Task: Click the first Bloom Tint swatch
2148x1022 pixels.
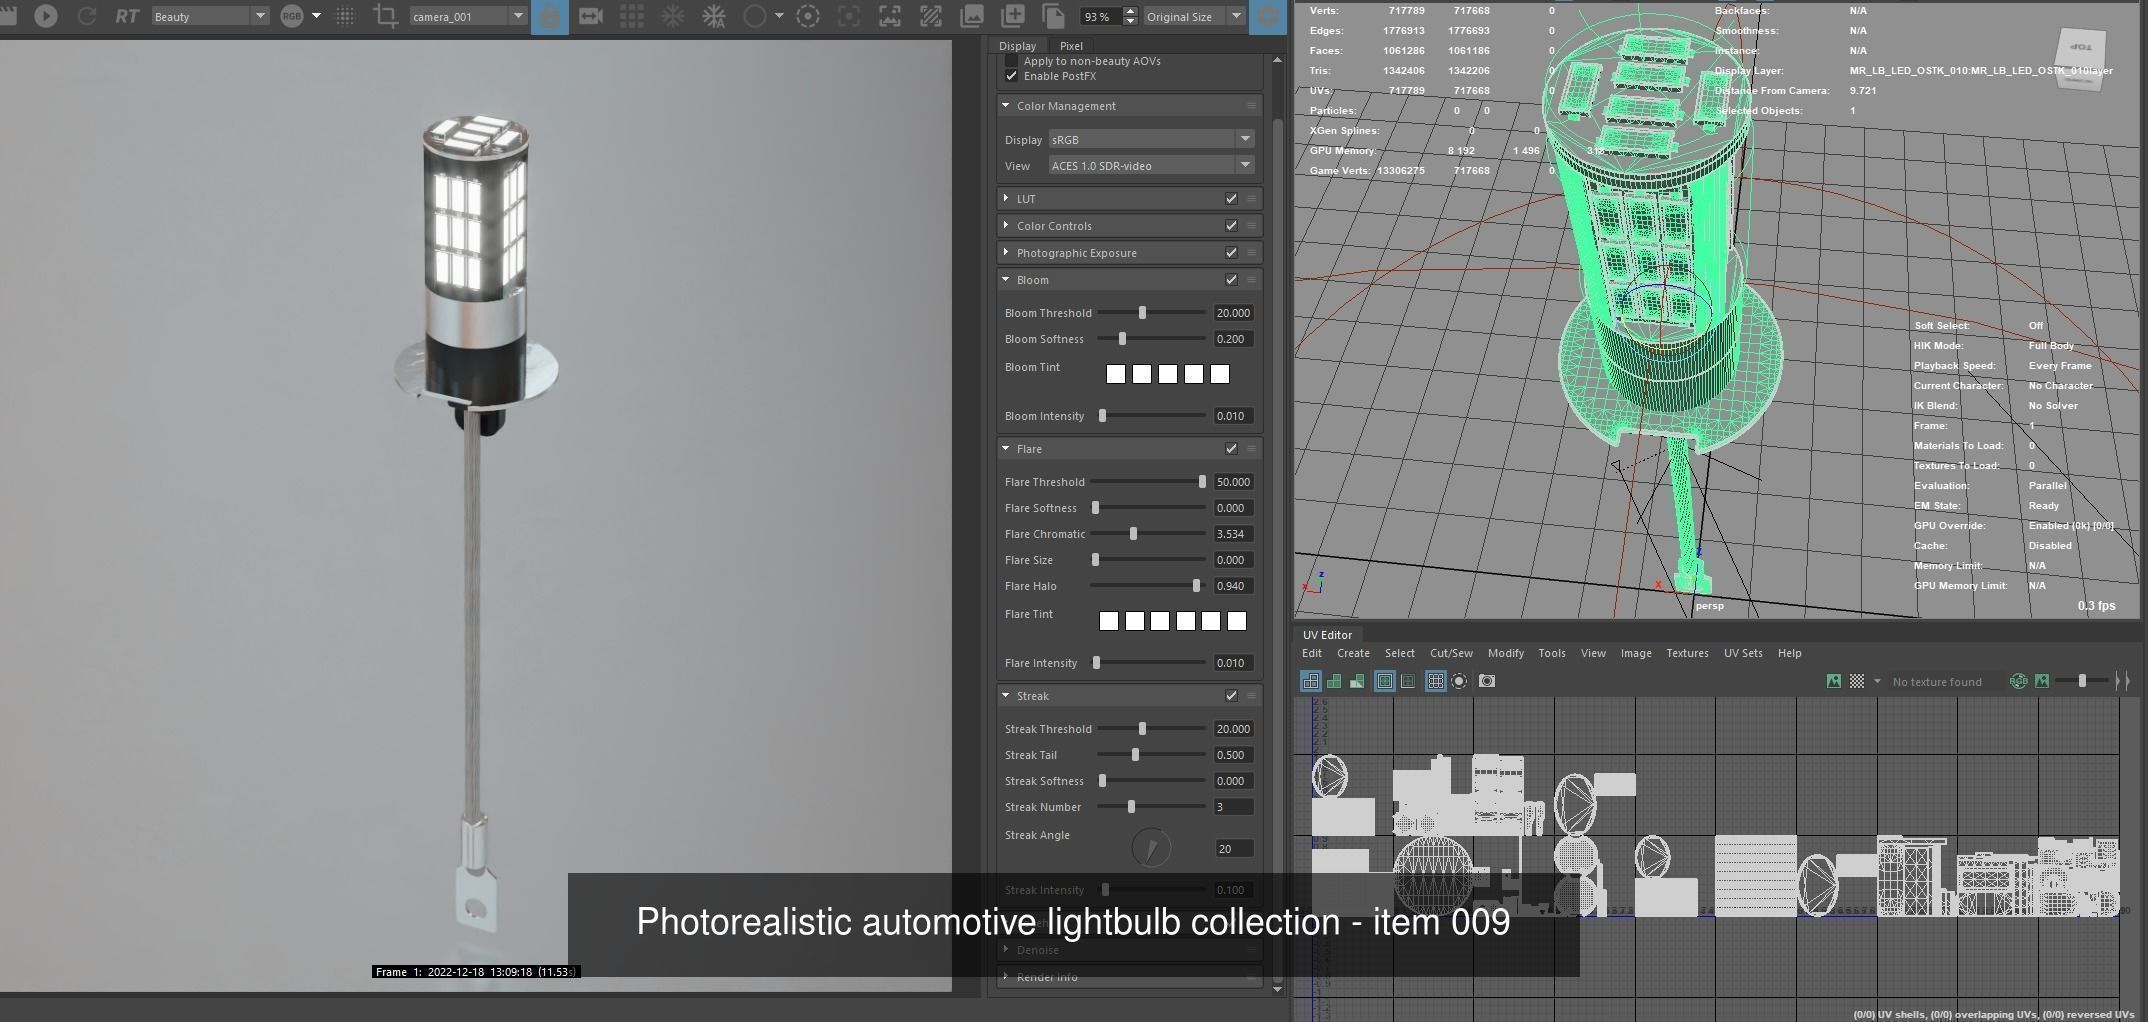Action: coord(1116,374)
